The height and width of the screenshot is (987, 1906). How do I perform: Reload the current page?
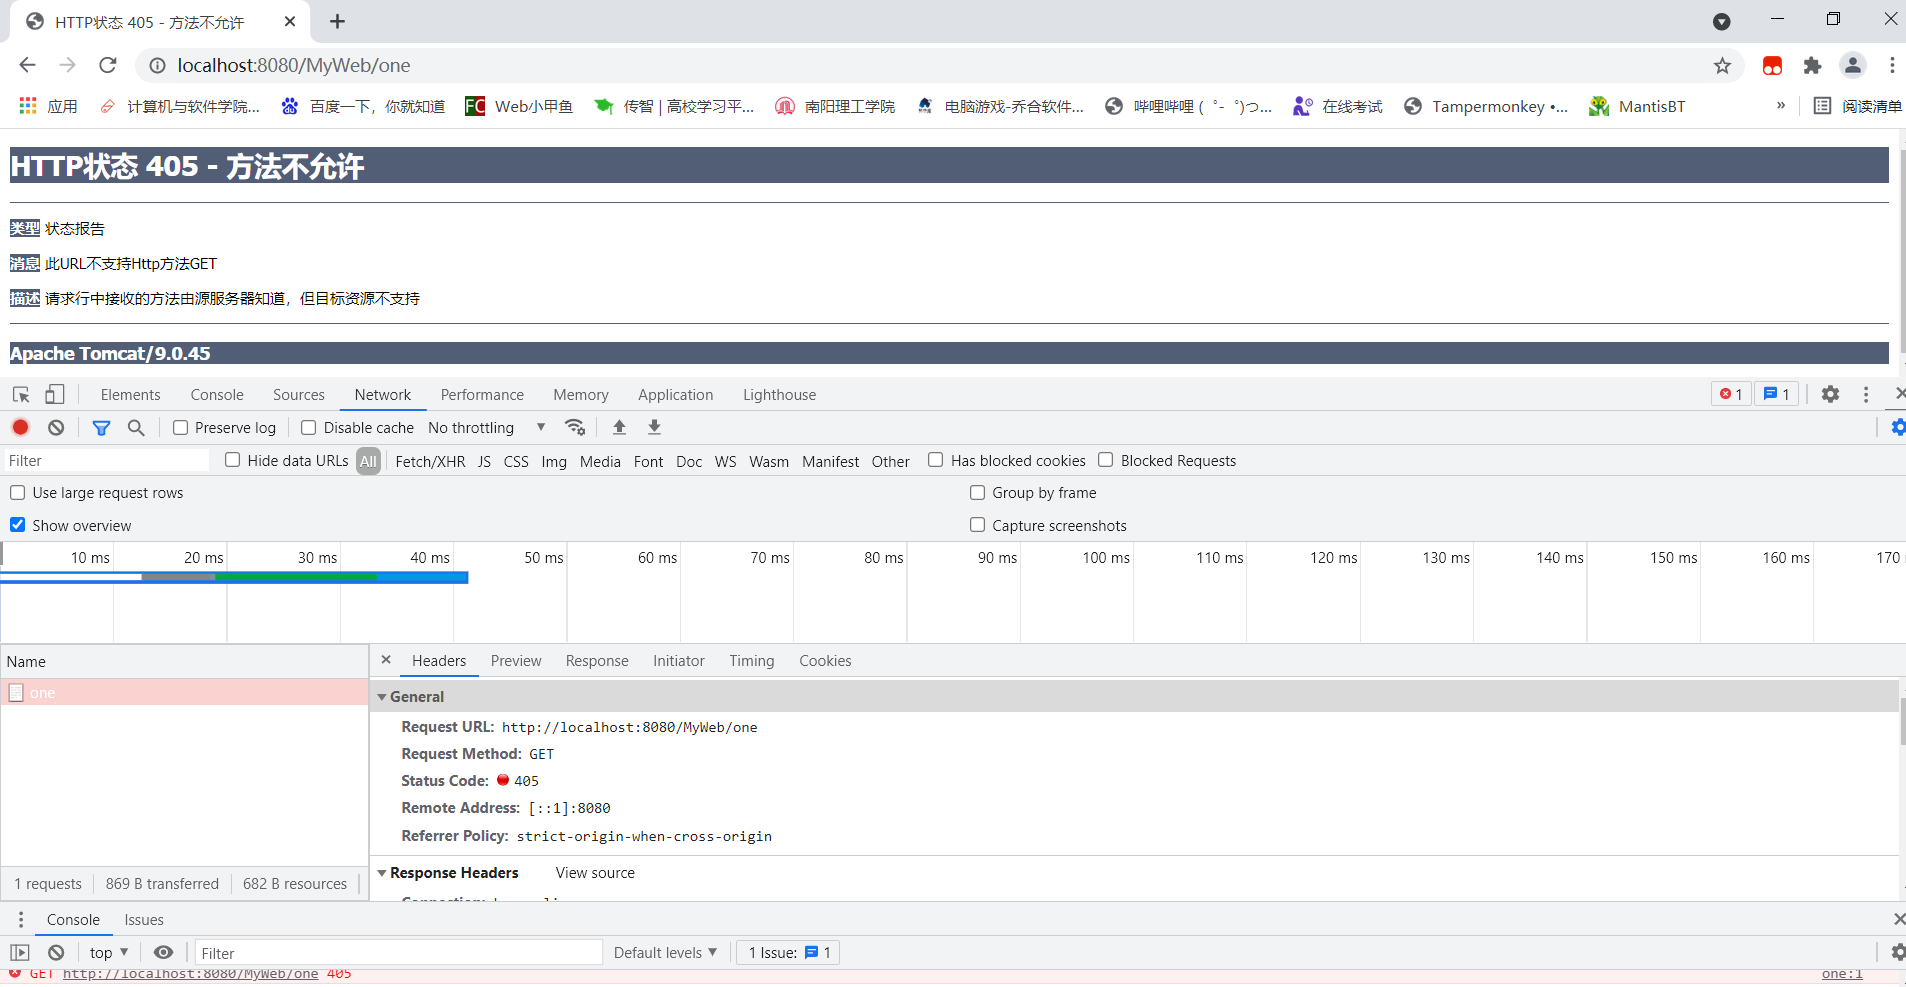pos(108,65)
